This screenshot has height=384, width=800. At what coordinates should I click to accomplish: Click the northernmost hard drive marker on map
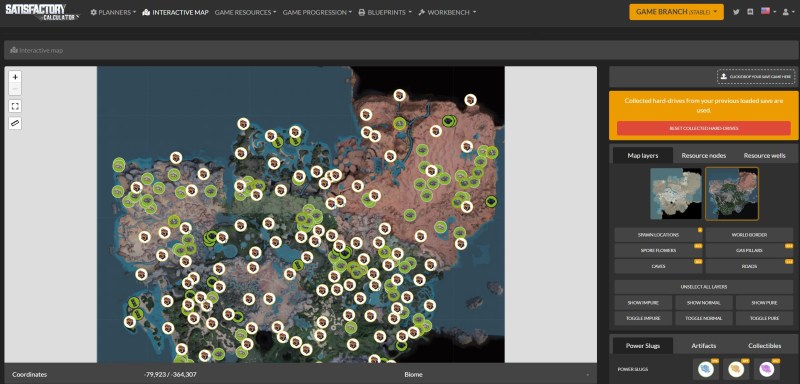click(x=399, y=95)
